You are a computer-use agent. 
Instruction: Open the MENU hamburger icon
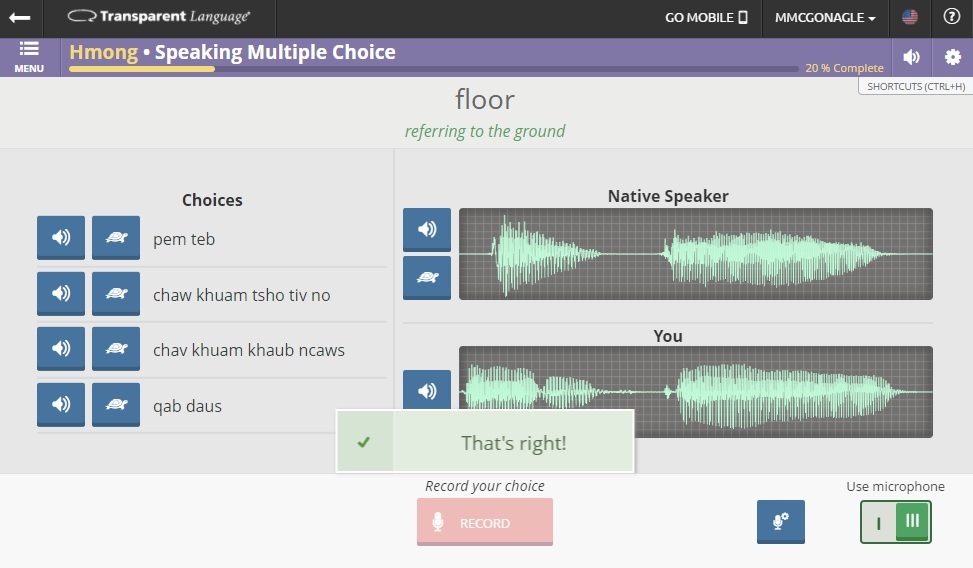point(29,57)
